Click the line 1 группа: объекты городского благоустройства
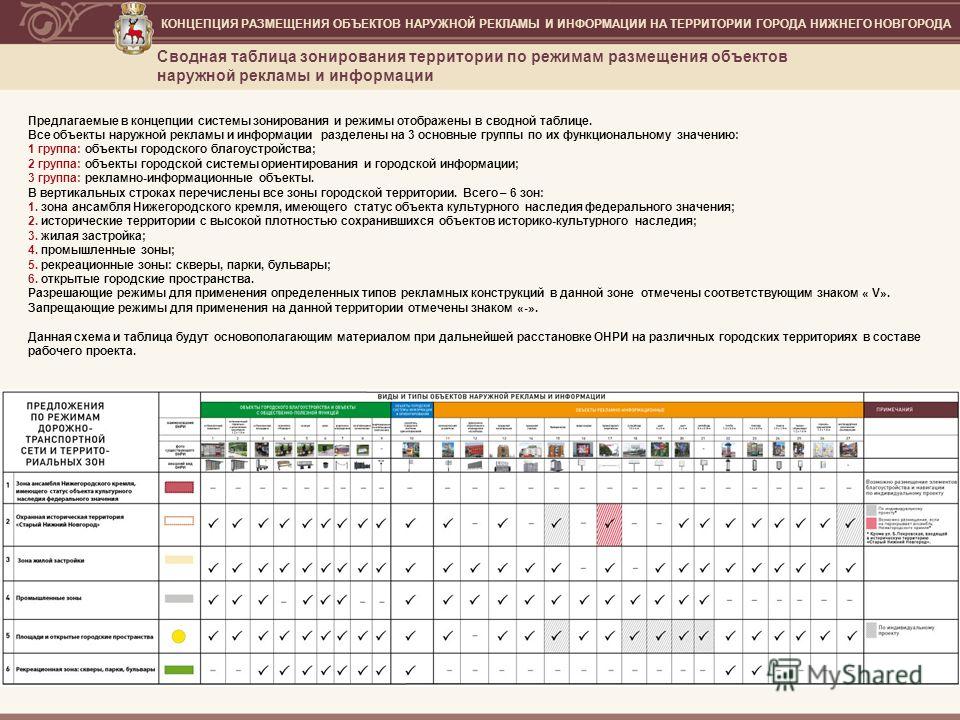Image resolution: width=960 pixels, height=720 pixels. (172, 149)
